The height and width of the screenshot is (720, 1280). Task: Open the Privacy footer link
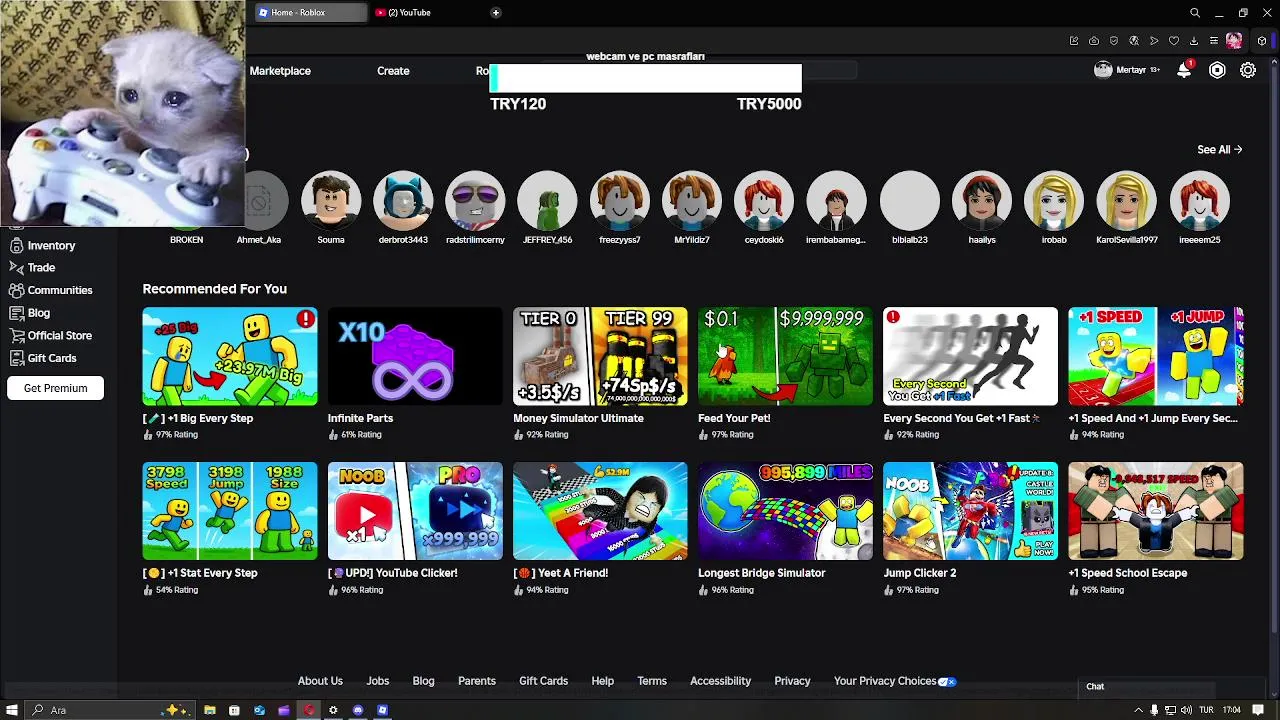[792, 681]
